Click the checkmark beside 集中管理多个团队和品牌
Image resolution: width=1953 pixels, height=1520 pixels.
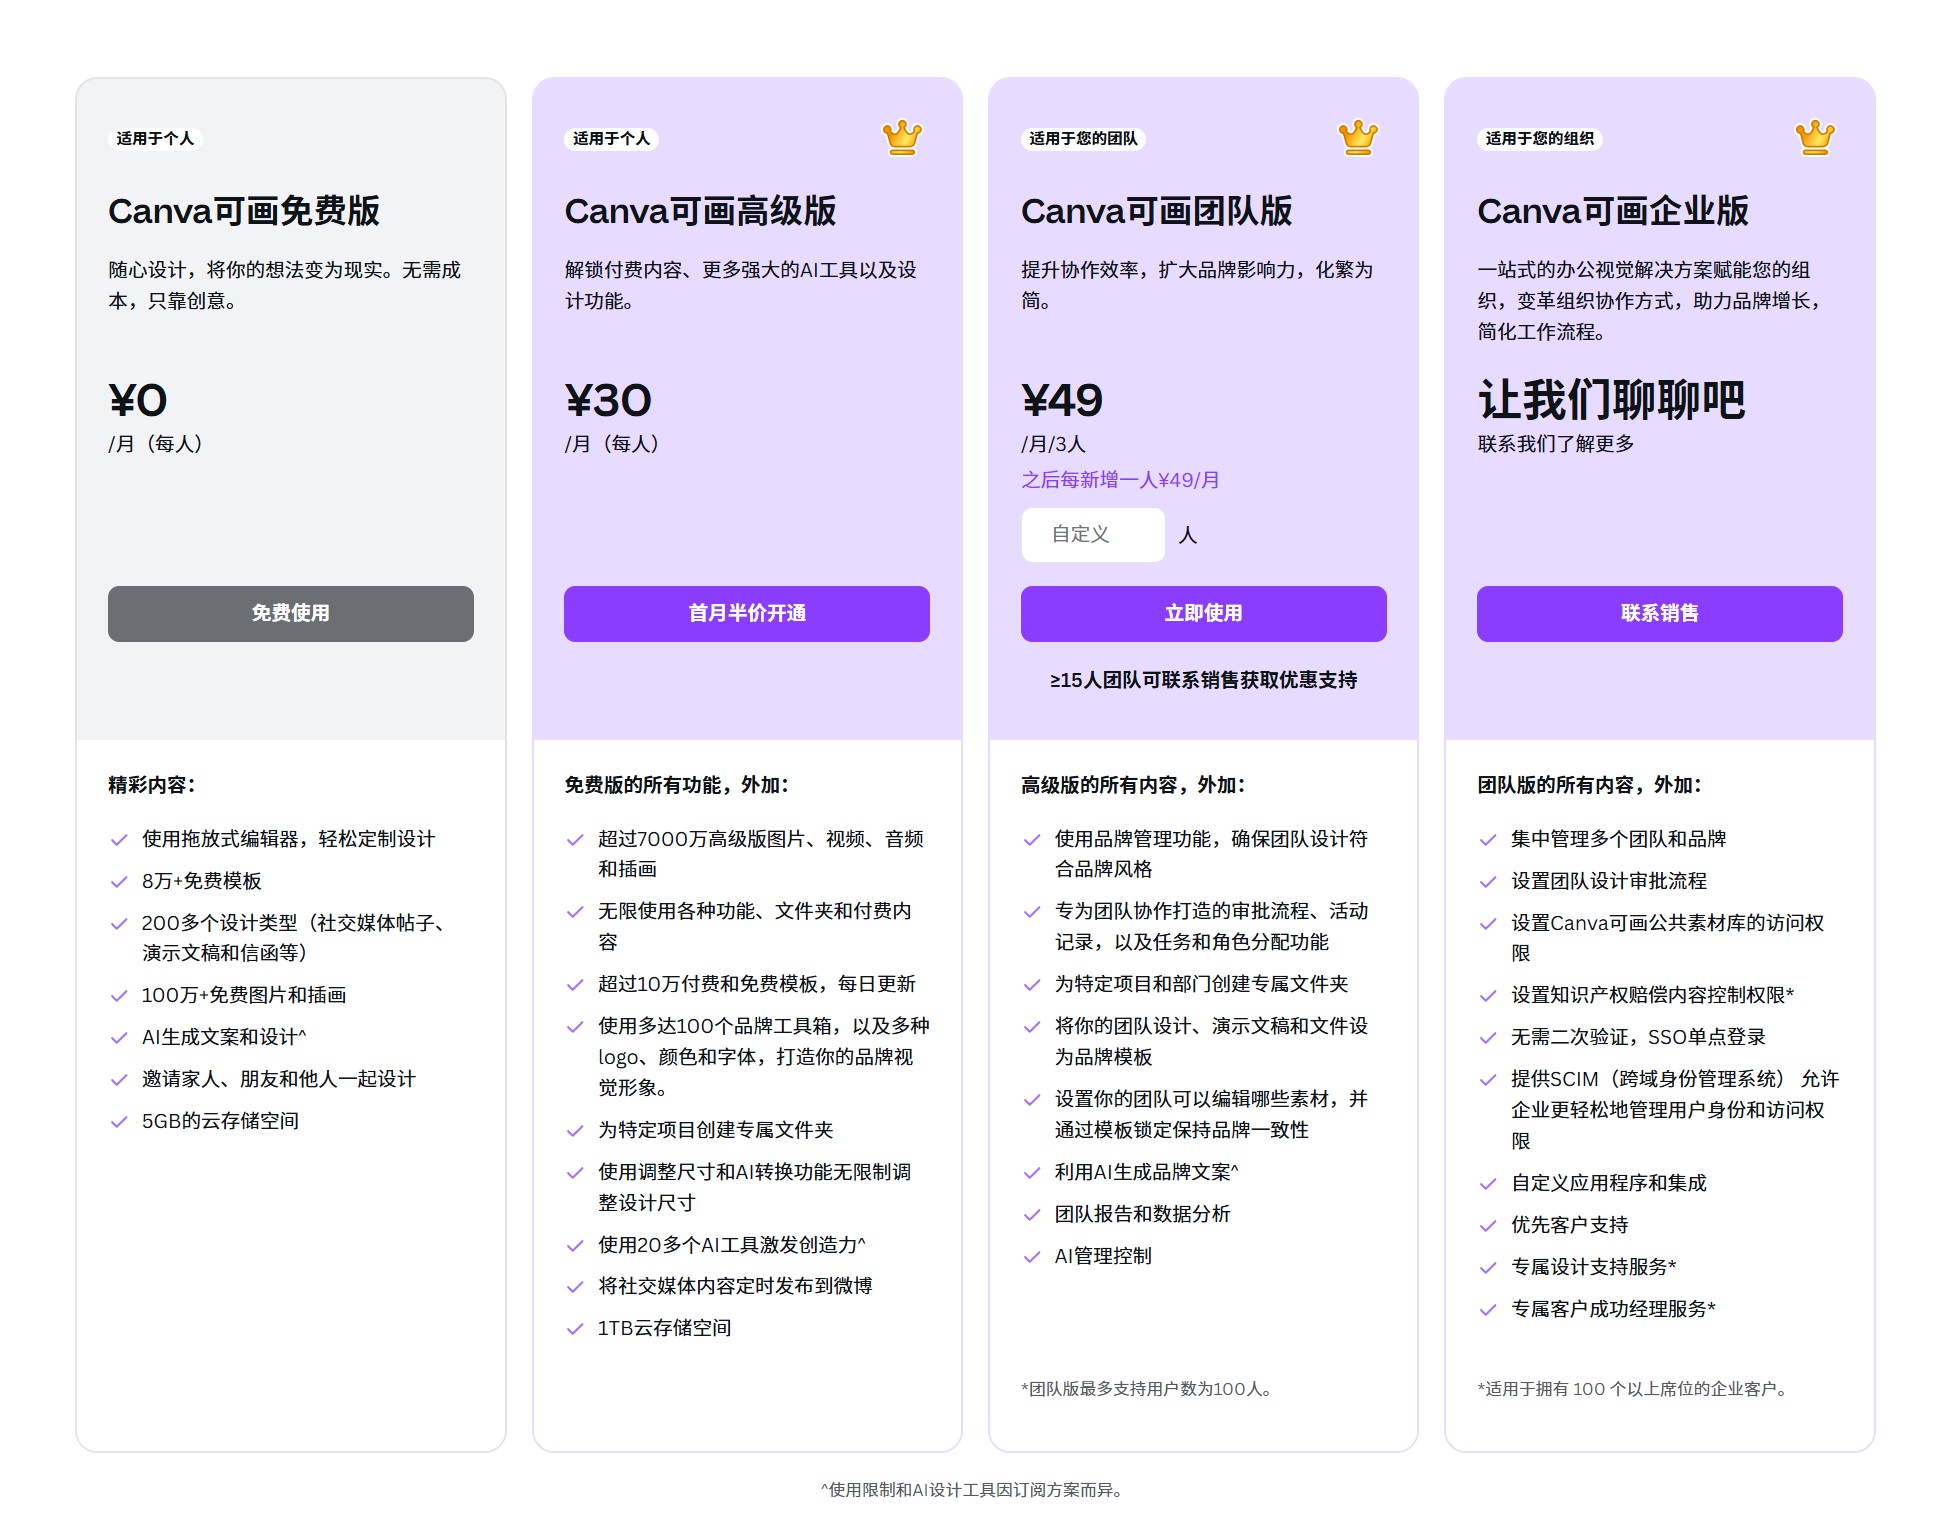point(1488,840)
